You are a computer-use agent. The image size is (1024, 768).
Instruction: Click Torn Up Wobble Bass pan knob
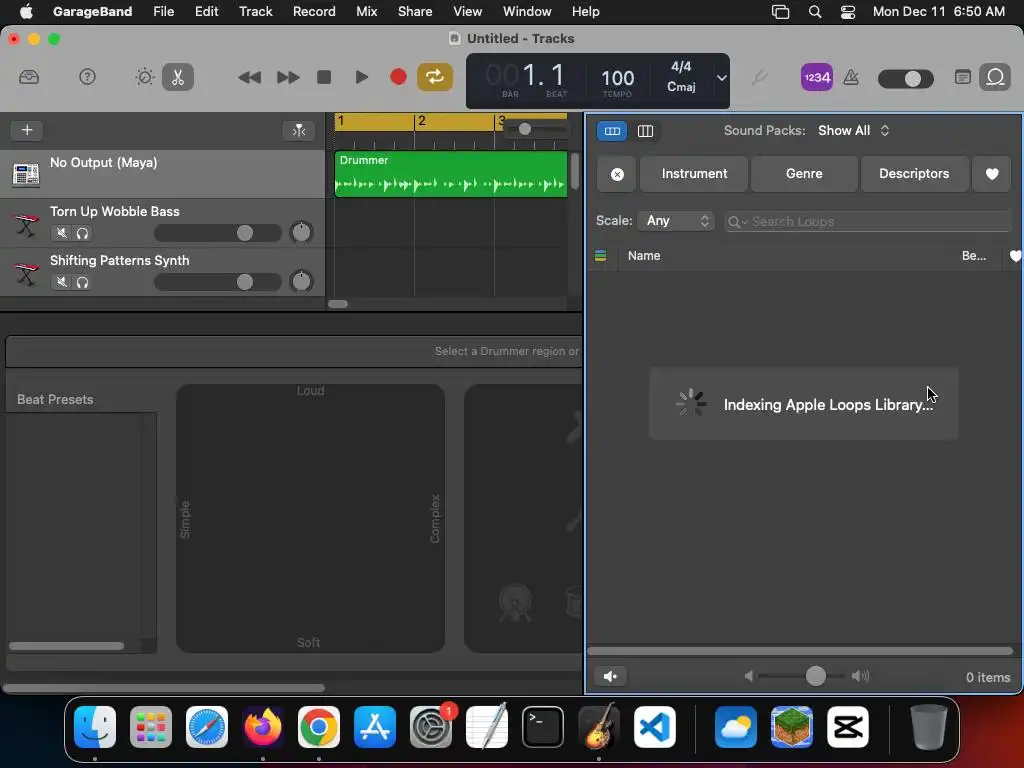click(301, 232)
